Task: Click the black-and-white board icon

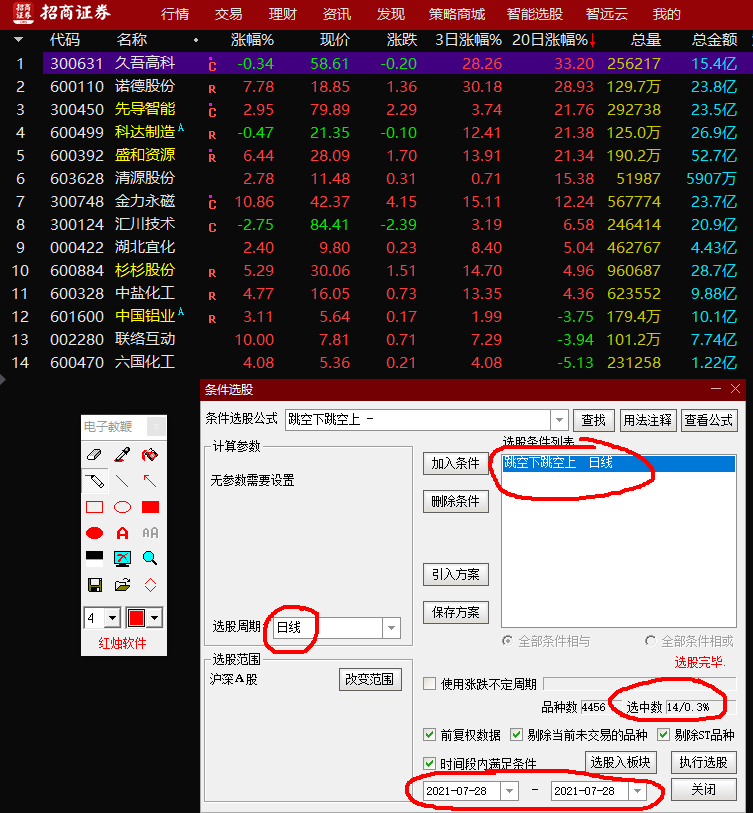Action: point(94,558)
